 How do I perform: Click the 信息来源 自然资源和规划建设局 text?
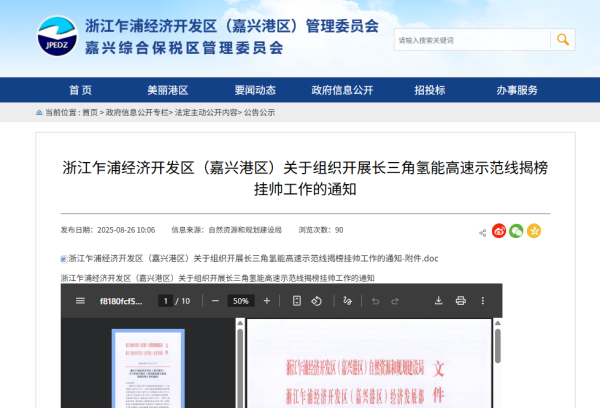click(x=227, y=230)
